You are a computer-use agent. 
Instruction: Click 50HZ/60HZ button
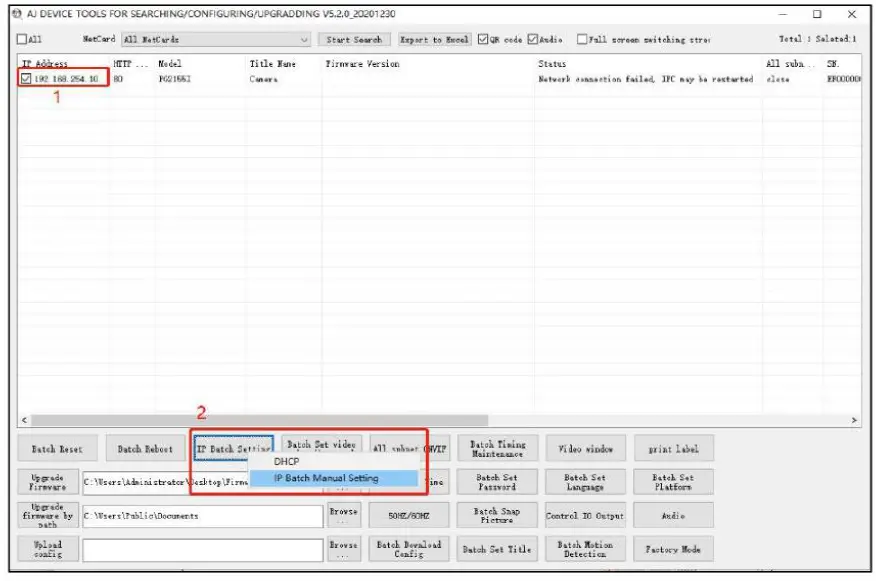click(409, 515)
